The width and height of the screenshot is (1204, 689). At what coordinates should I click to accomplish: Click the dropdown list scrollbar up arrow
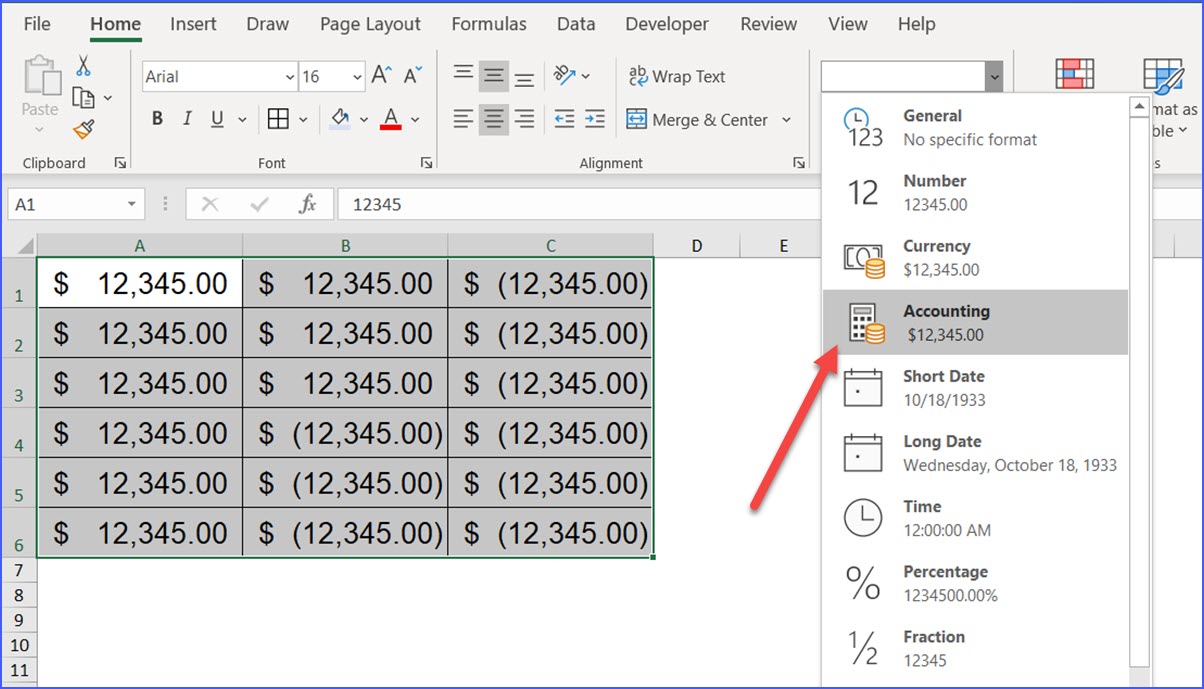coord(1139,104)
